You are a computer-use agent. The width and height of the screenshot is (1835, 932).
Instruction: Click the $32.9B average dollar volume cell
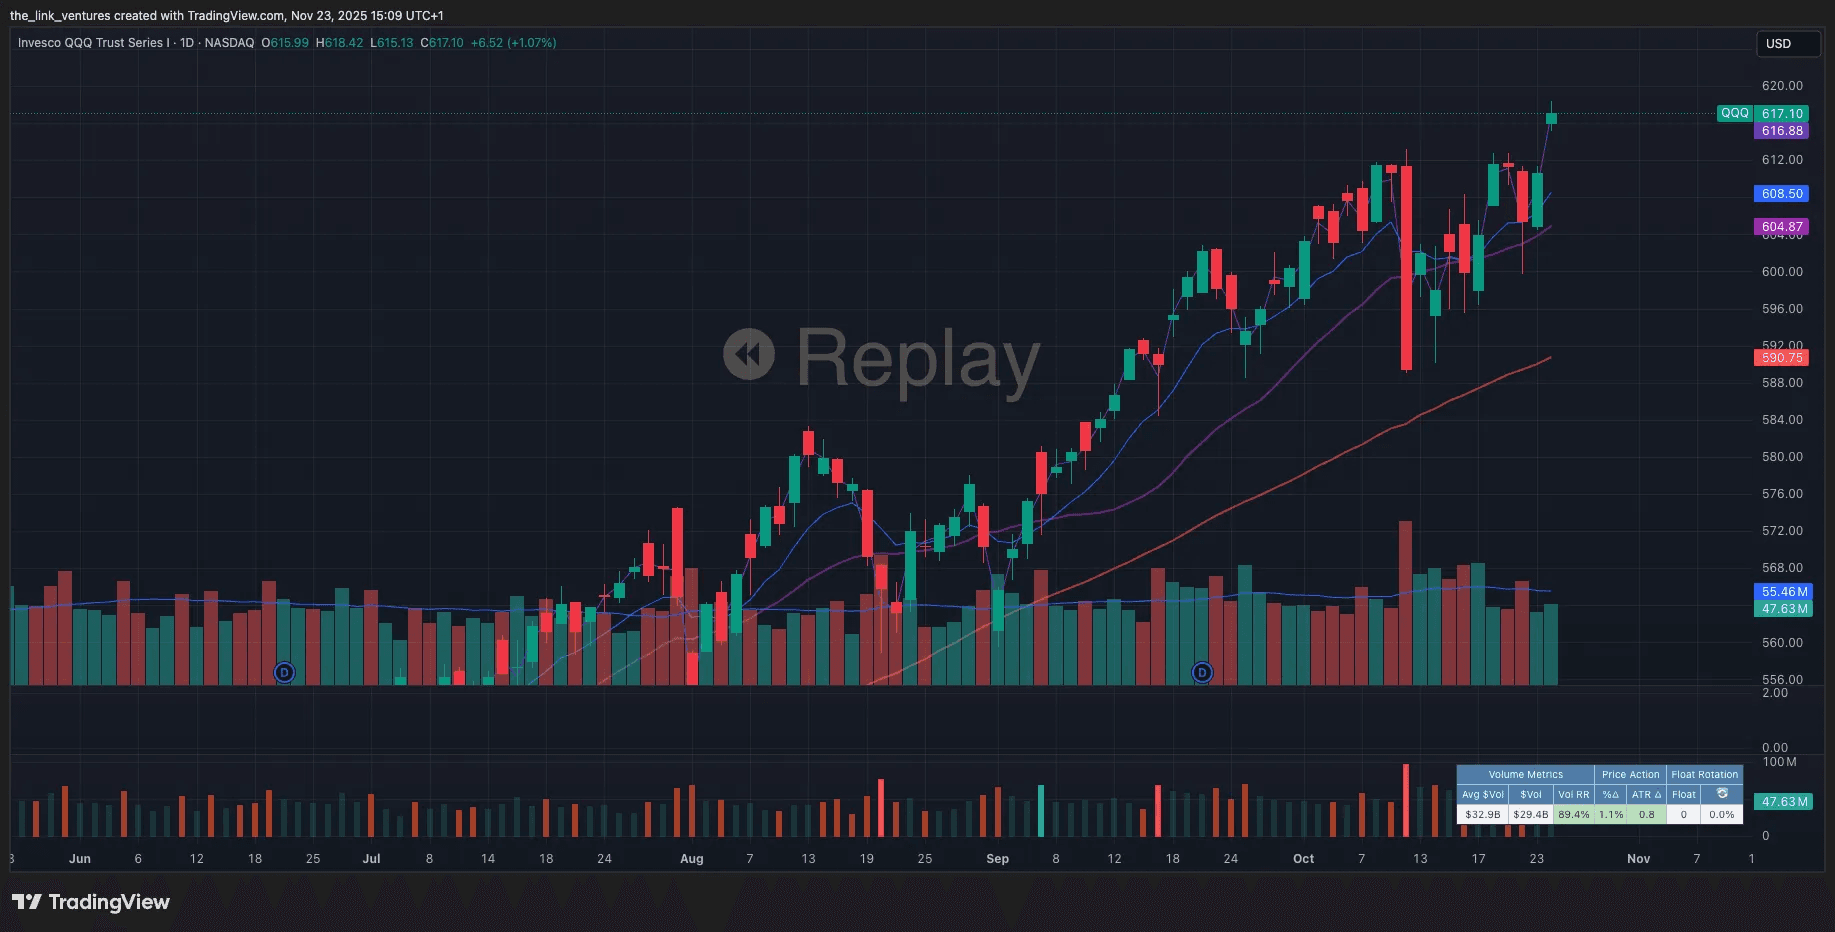1482,815
